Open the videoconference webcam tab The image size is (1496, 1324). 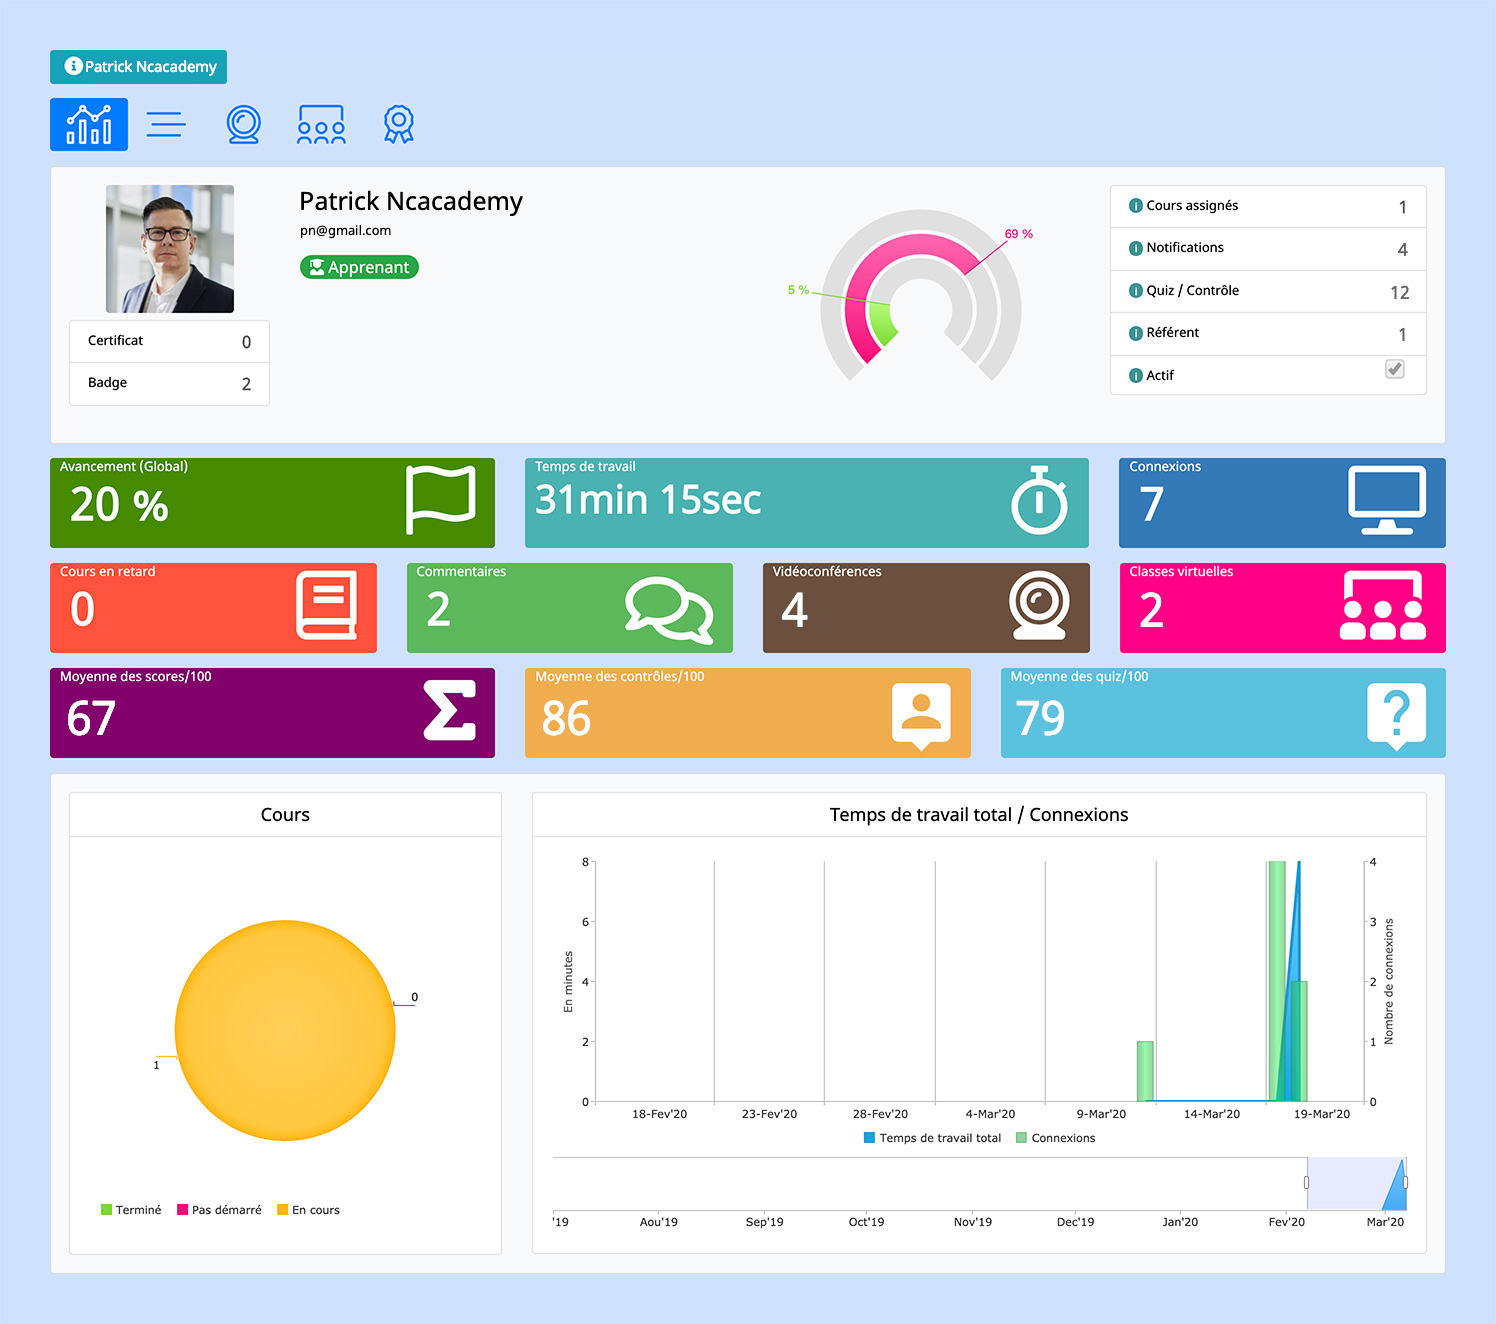click(243, 125)
